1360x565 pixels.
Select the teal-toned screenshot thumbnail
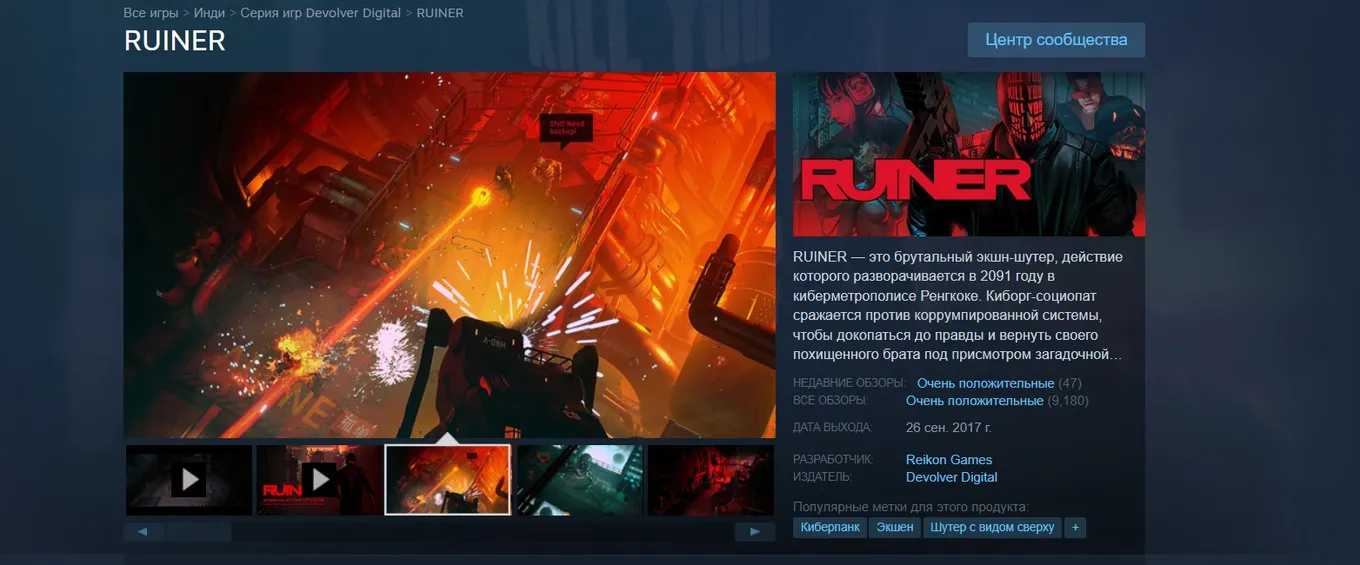point(579,480)
